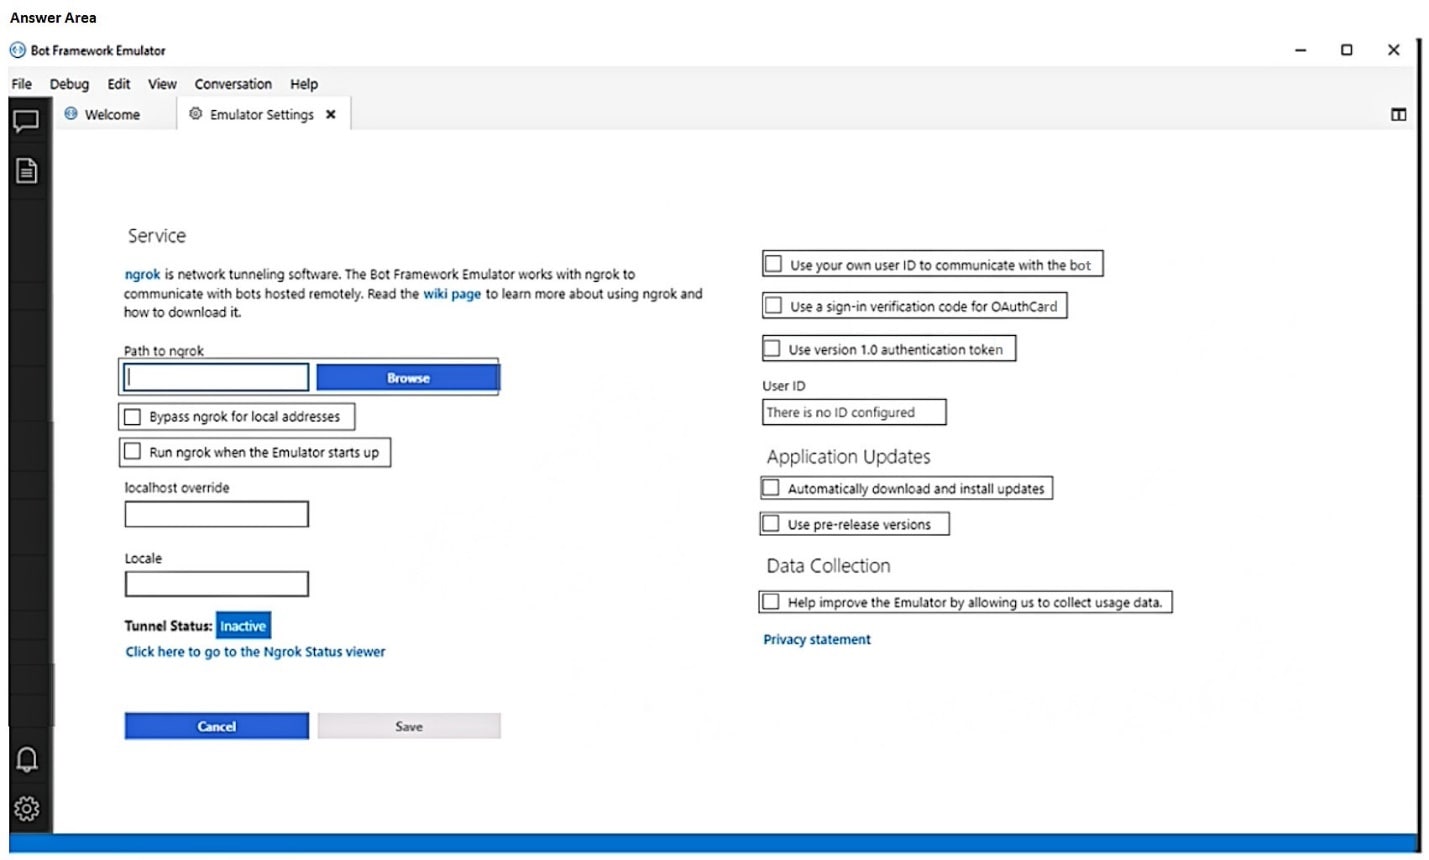Enable Use pre-release versions

click(770, 523)
